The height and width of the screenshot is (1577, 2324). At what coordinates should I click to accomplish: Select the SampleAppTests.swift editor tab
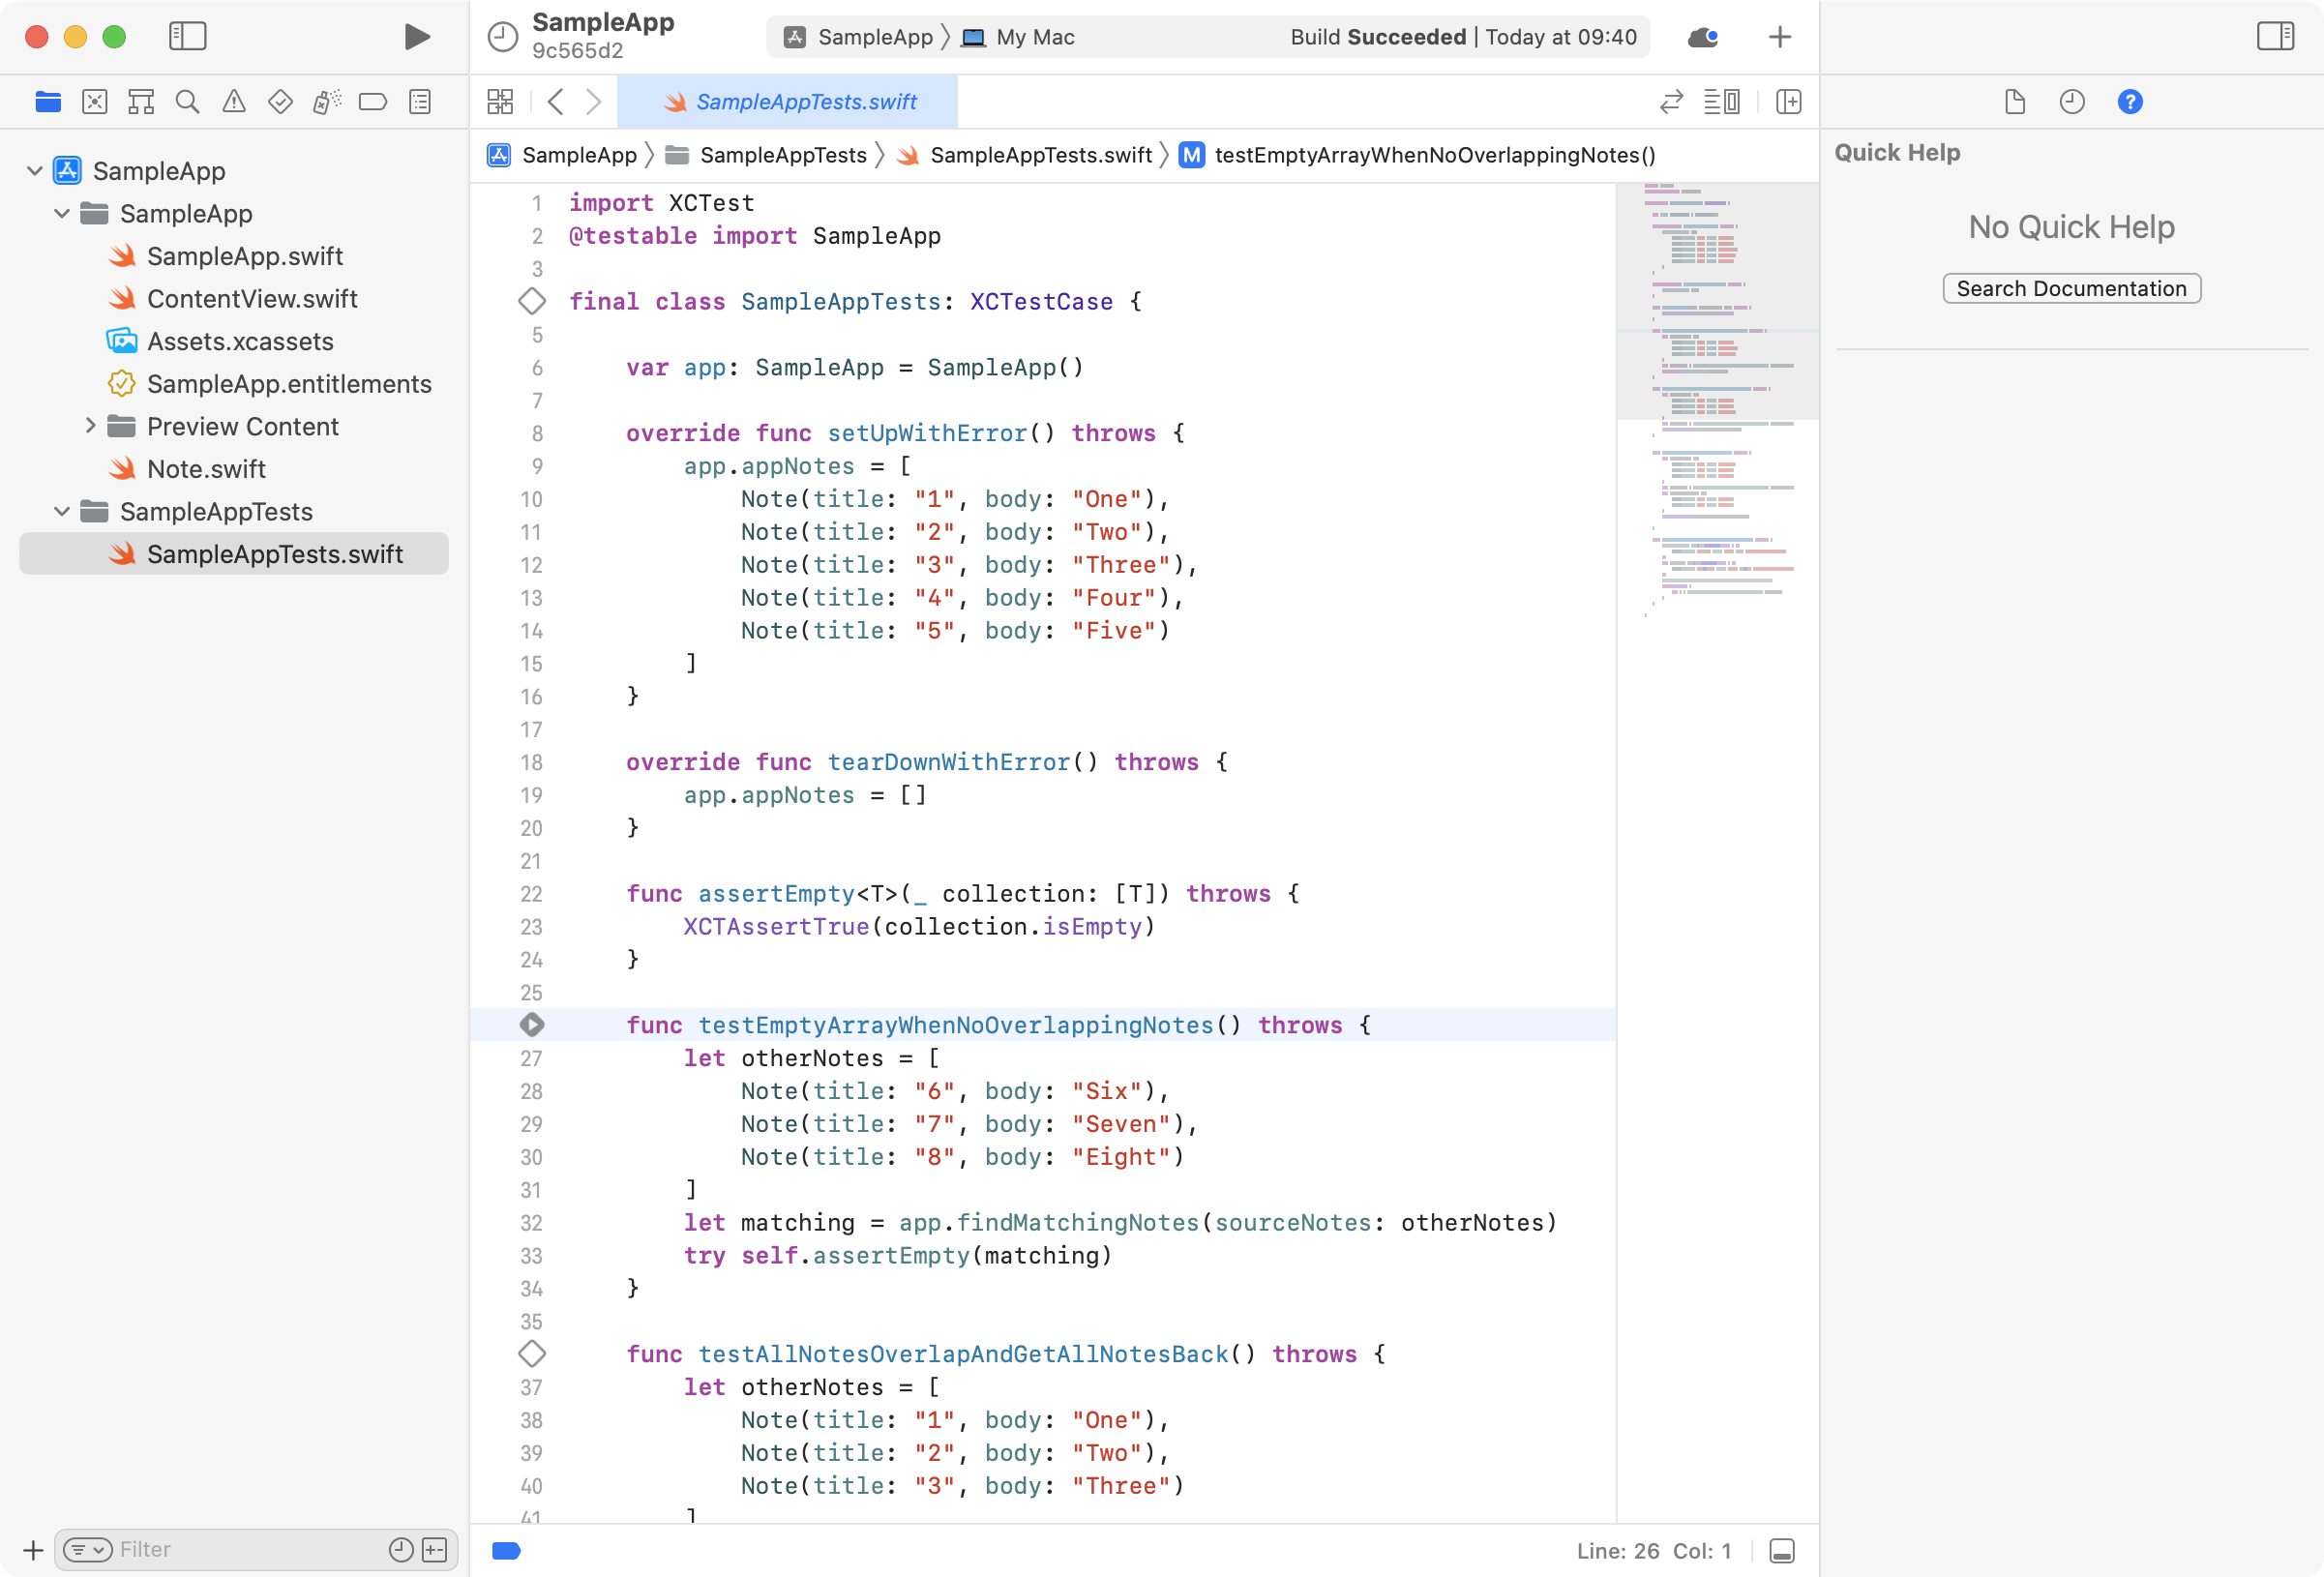[x=788, y=101]
